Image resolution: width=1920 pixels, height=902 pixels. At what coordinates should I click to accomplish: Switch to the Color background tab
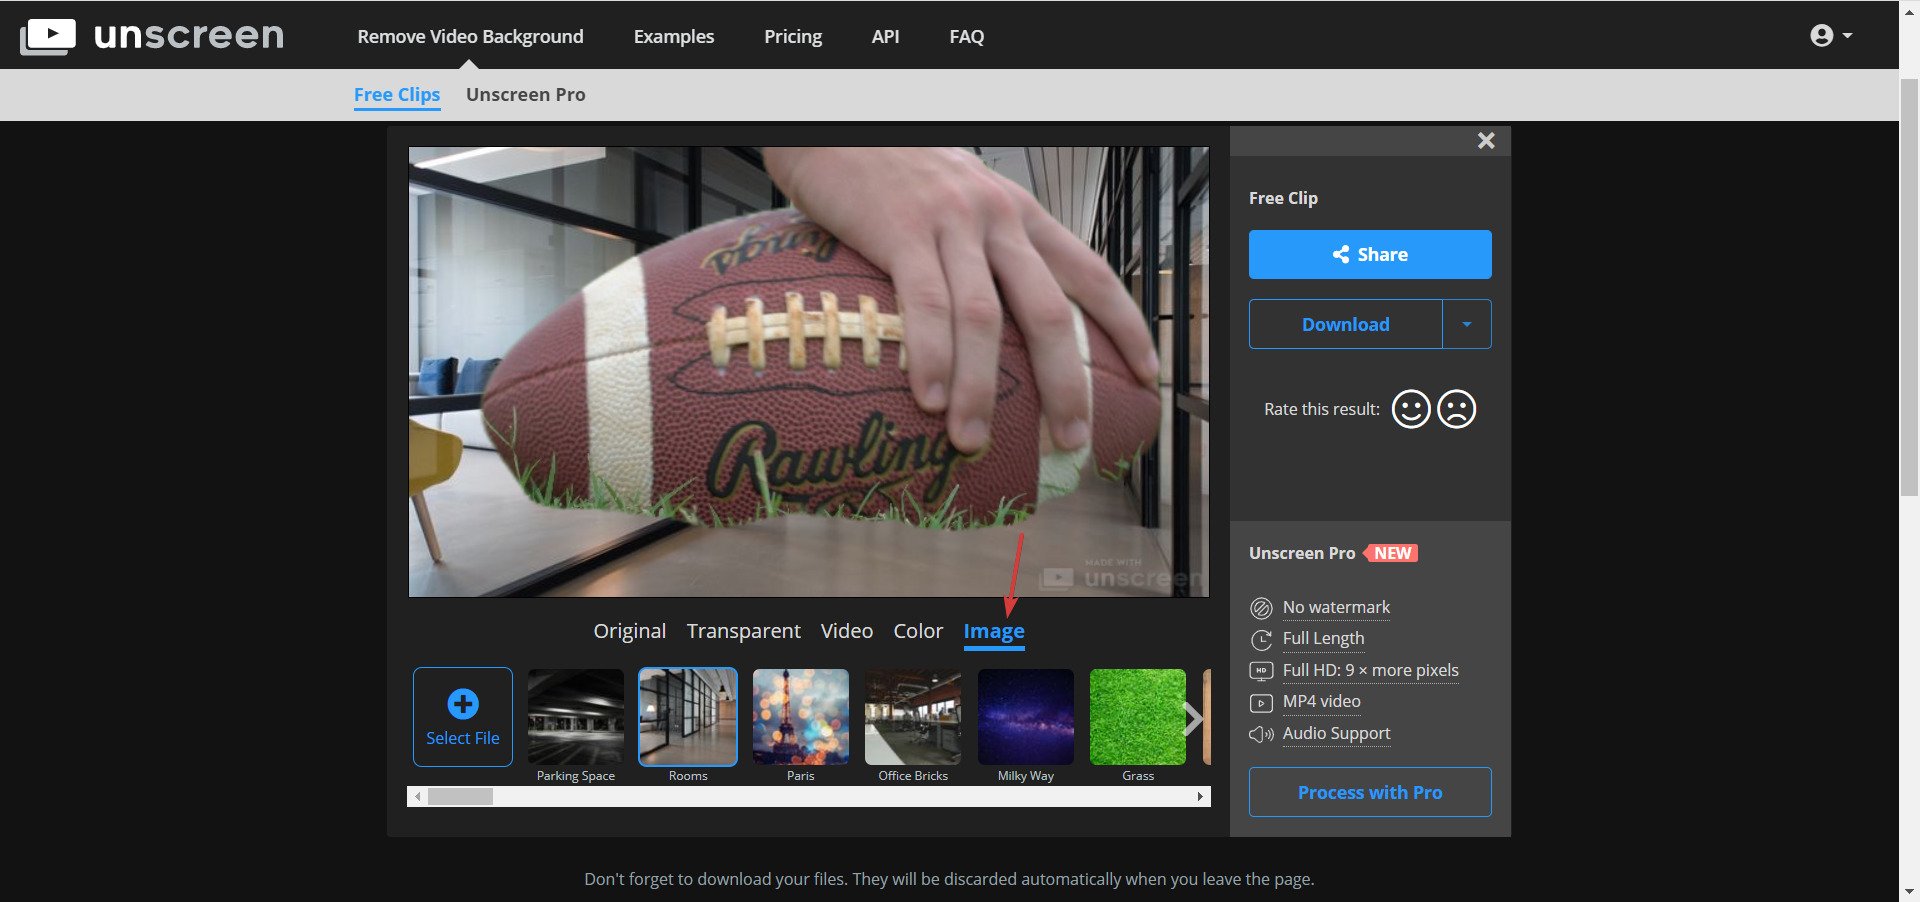pyautogui.click(x=918, y=631)
